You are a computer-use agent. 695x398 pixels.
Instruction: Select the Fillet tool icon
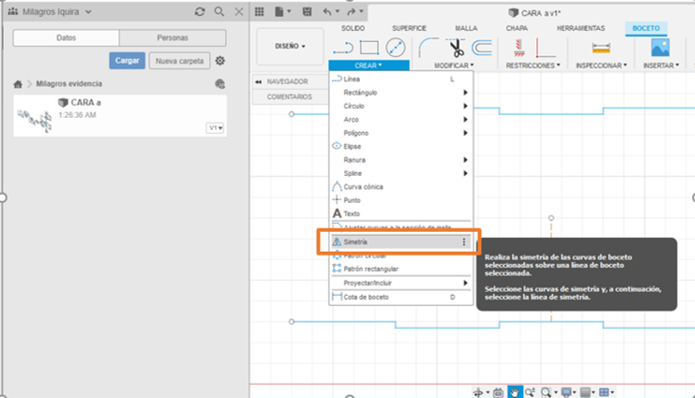pos(428,47)
